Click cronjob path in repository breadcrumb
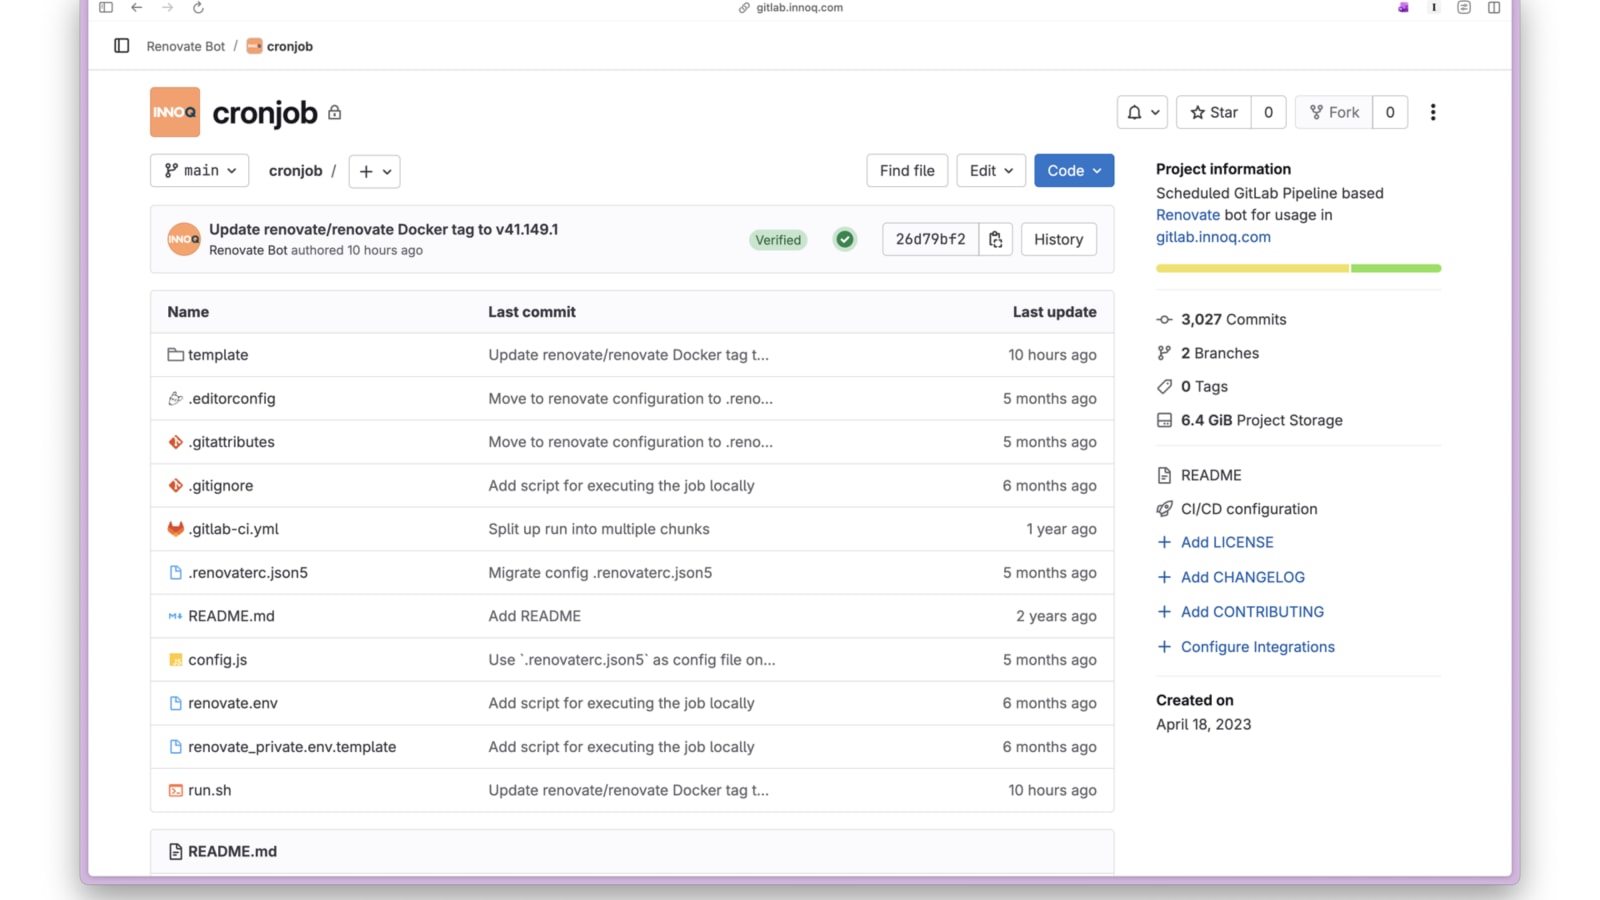This screenshot has height=900, width=1600. [x=295, y=171]
